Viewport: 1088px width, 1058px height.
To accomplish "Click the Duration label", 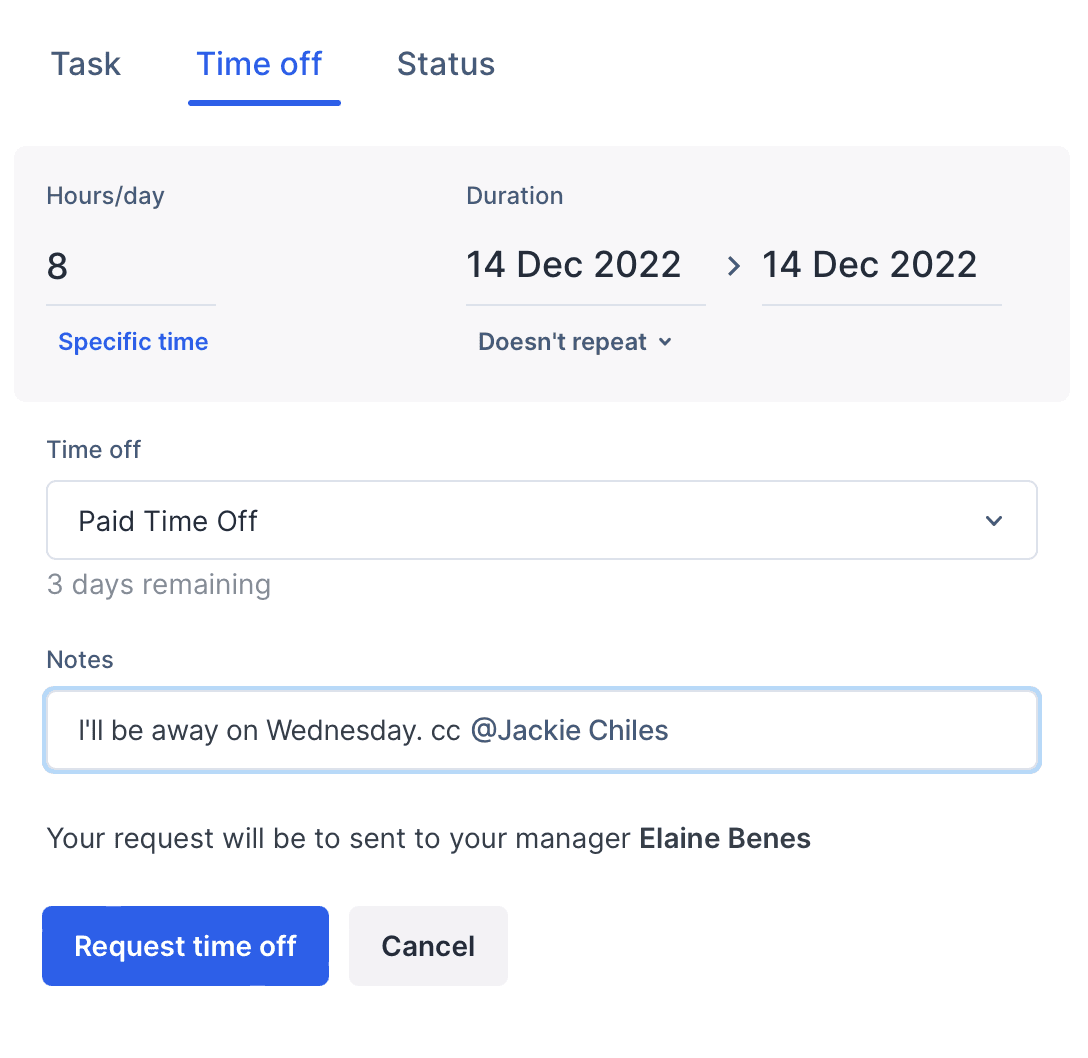I will click(515, 196).
